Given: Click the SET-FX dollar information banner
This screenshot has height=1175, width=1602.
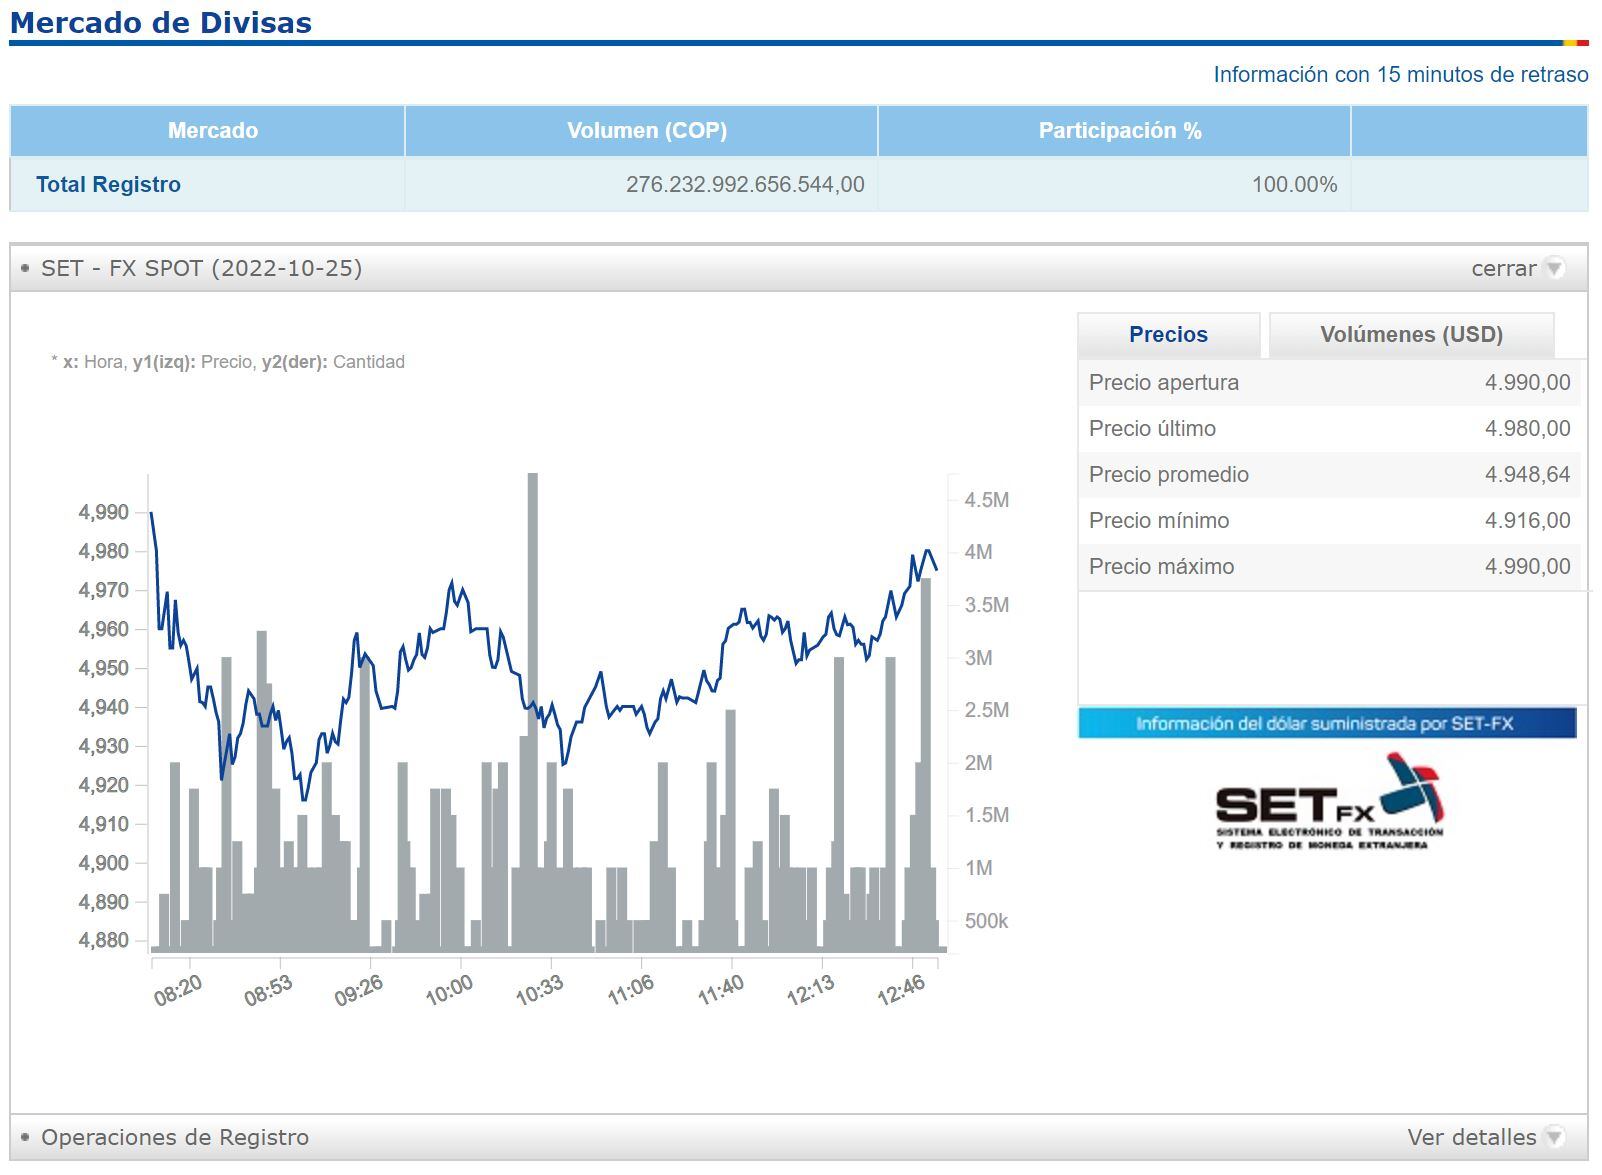Looking at the screenshot, I should coord(1326,723).
